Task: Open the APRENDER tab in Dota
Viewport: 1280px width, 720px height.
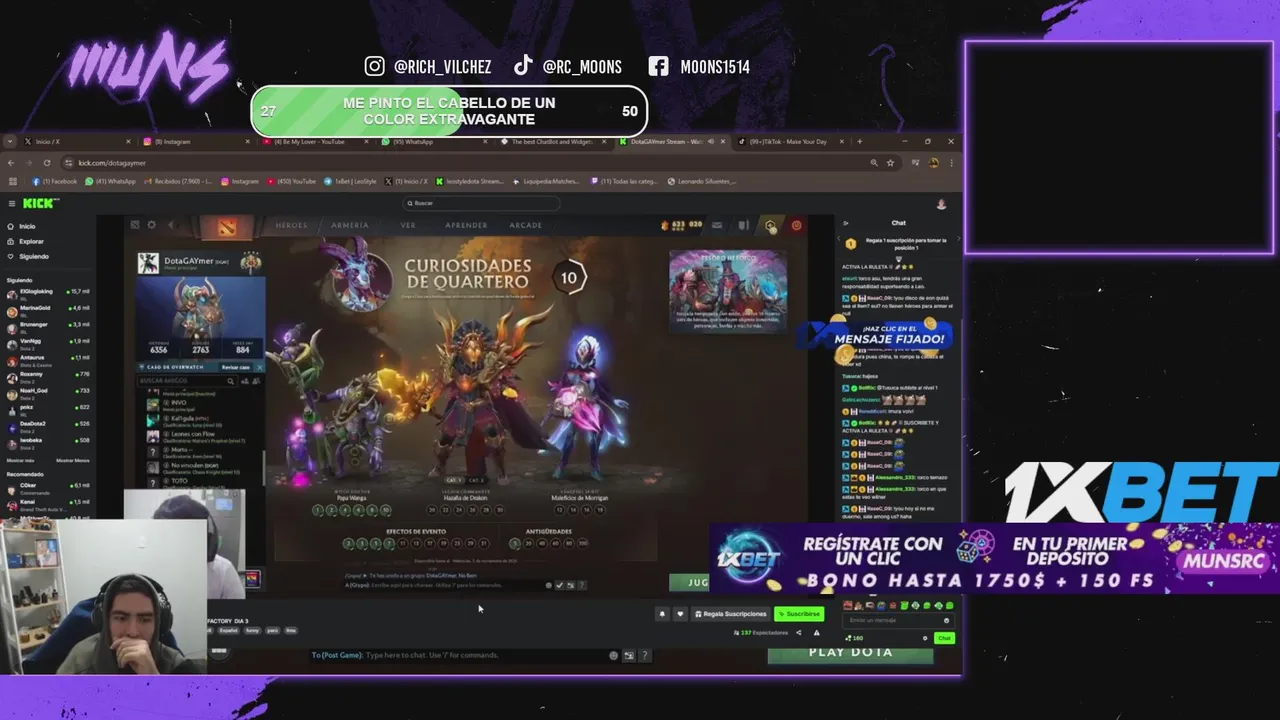Action: 466,225
